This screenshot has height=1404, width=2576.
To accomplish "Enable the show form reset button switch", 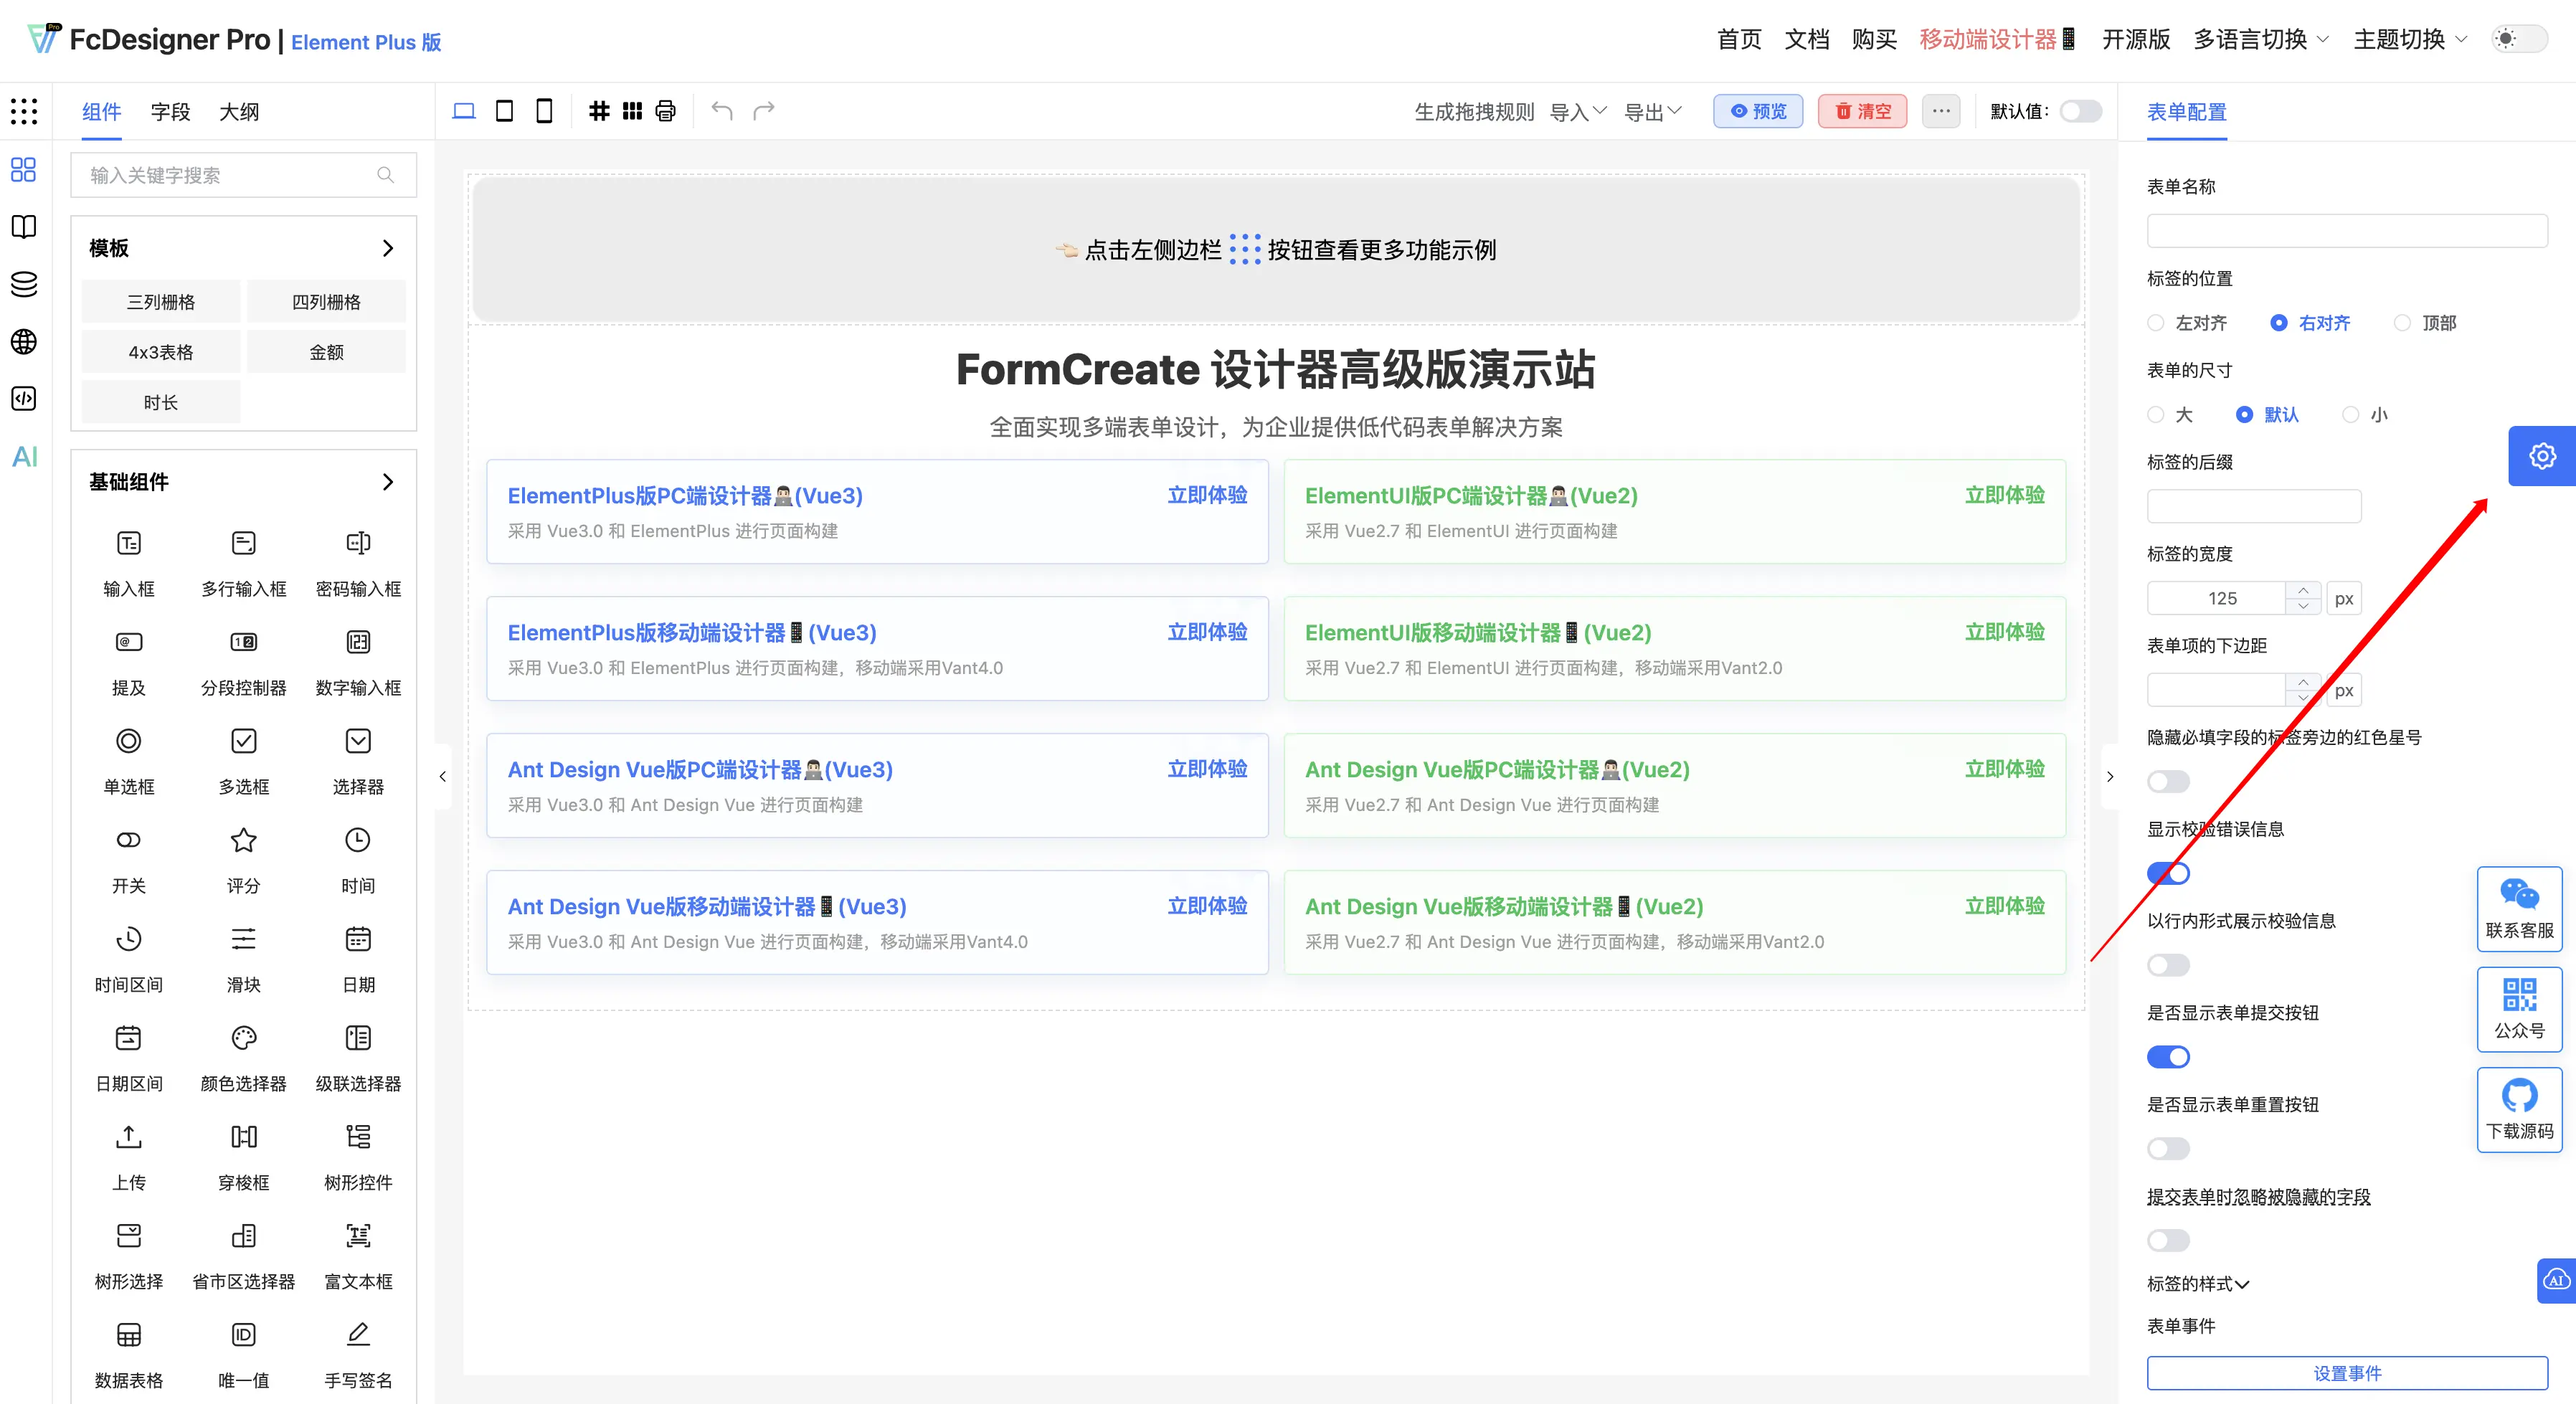I will tap(2168, 1149).
